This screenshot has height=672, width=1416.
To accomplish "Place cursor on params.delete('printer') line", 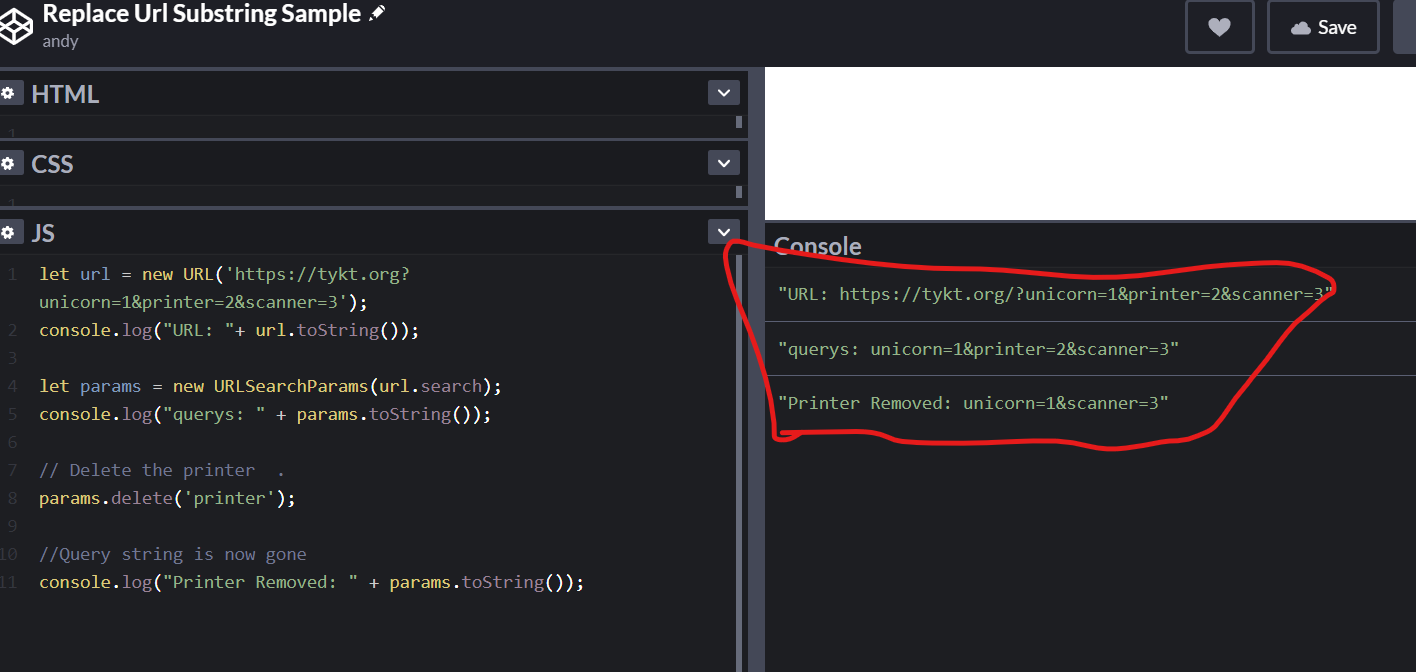I will coord(167,498).
